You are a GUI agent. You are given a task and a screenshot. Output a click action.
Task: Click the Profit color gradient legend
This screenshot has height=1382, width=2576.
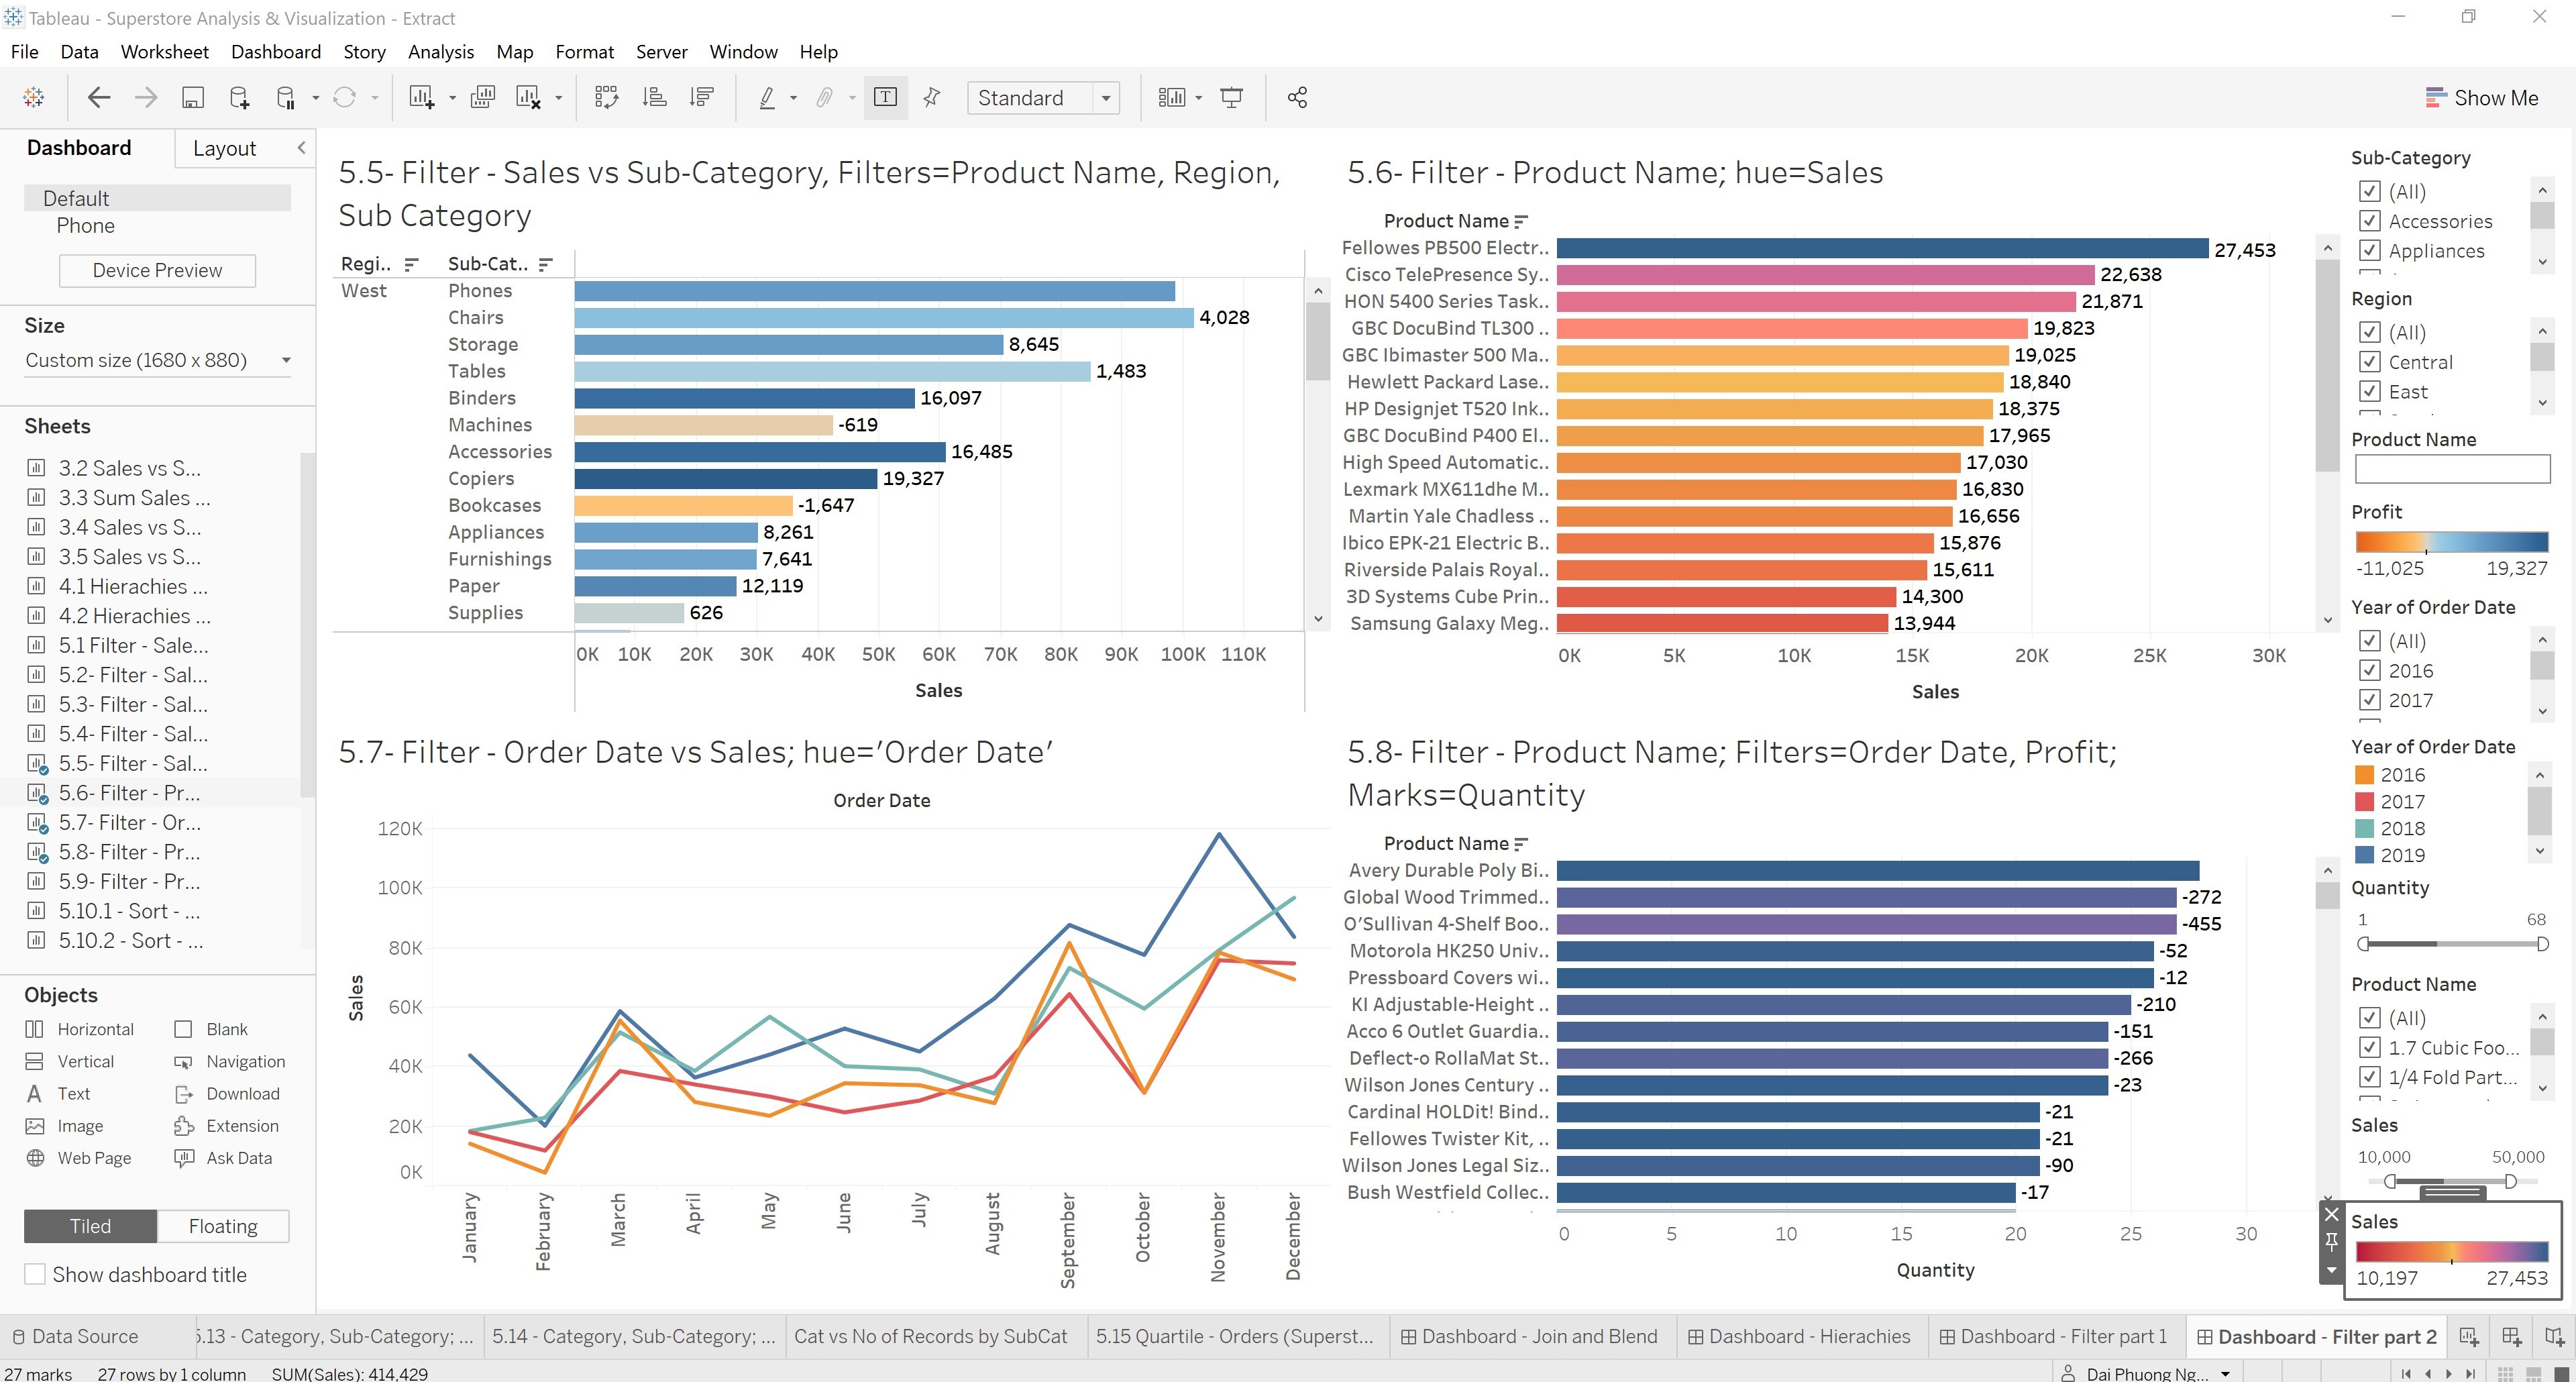[2452, 543]
